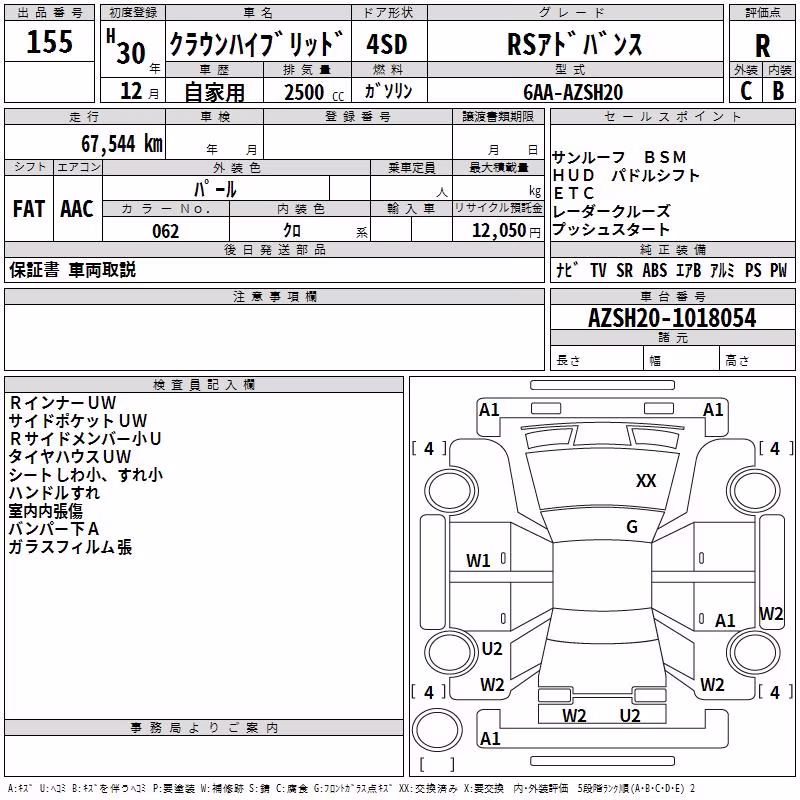This screenshot has height=800, width=800.
Task: Click inspector note ガラスフィルム張
Action: (x=70, y=547)
